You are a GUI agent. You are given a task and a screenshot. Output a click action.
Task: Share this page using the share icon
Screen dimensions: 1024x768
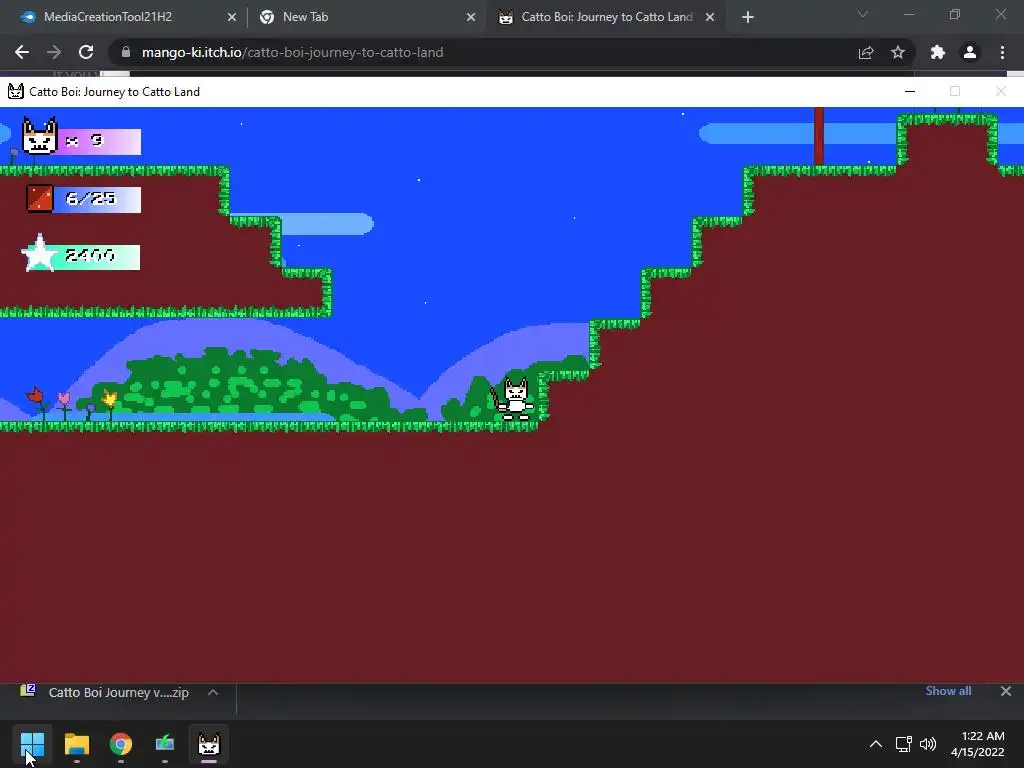pos(866,52)
